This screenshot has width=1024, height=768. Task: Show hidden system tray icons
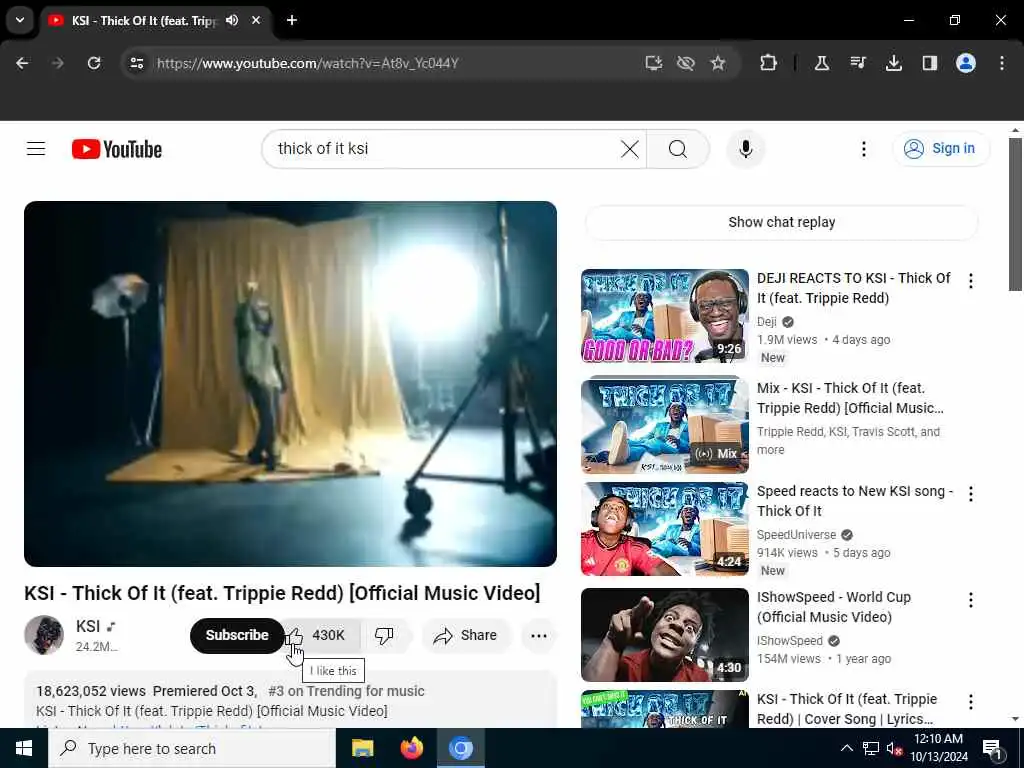coord(846,748)
